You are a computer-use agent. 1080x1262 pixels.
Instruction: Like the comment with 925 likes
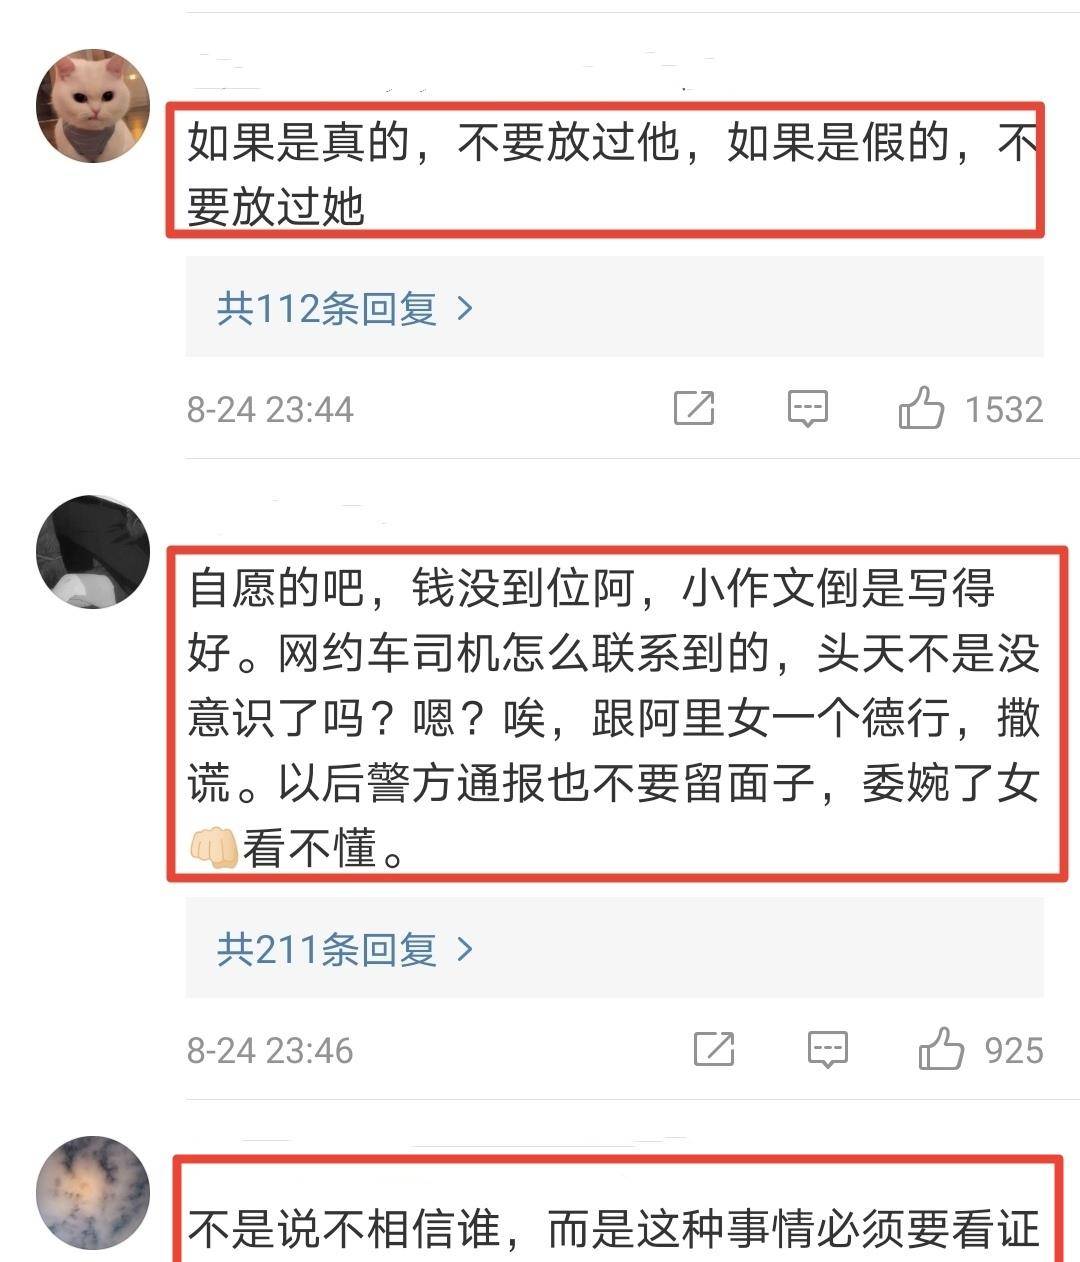pyautogui.click(x=941, y=1049)
